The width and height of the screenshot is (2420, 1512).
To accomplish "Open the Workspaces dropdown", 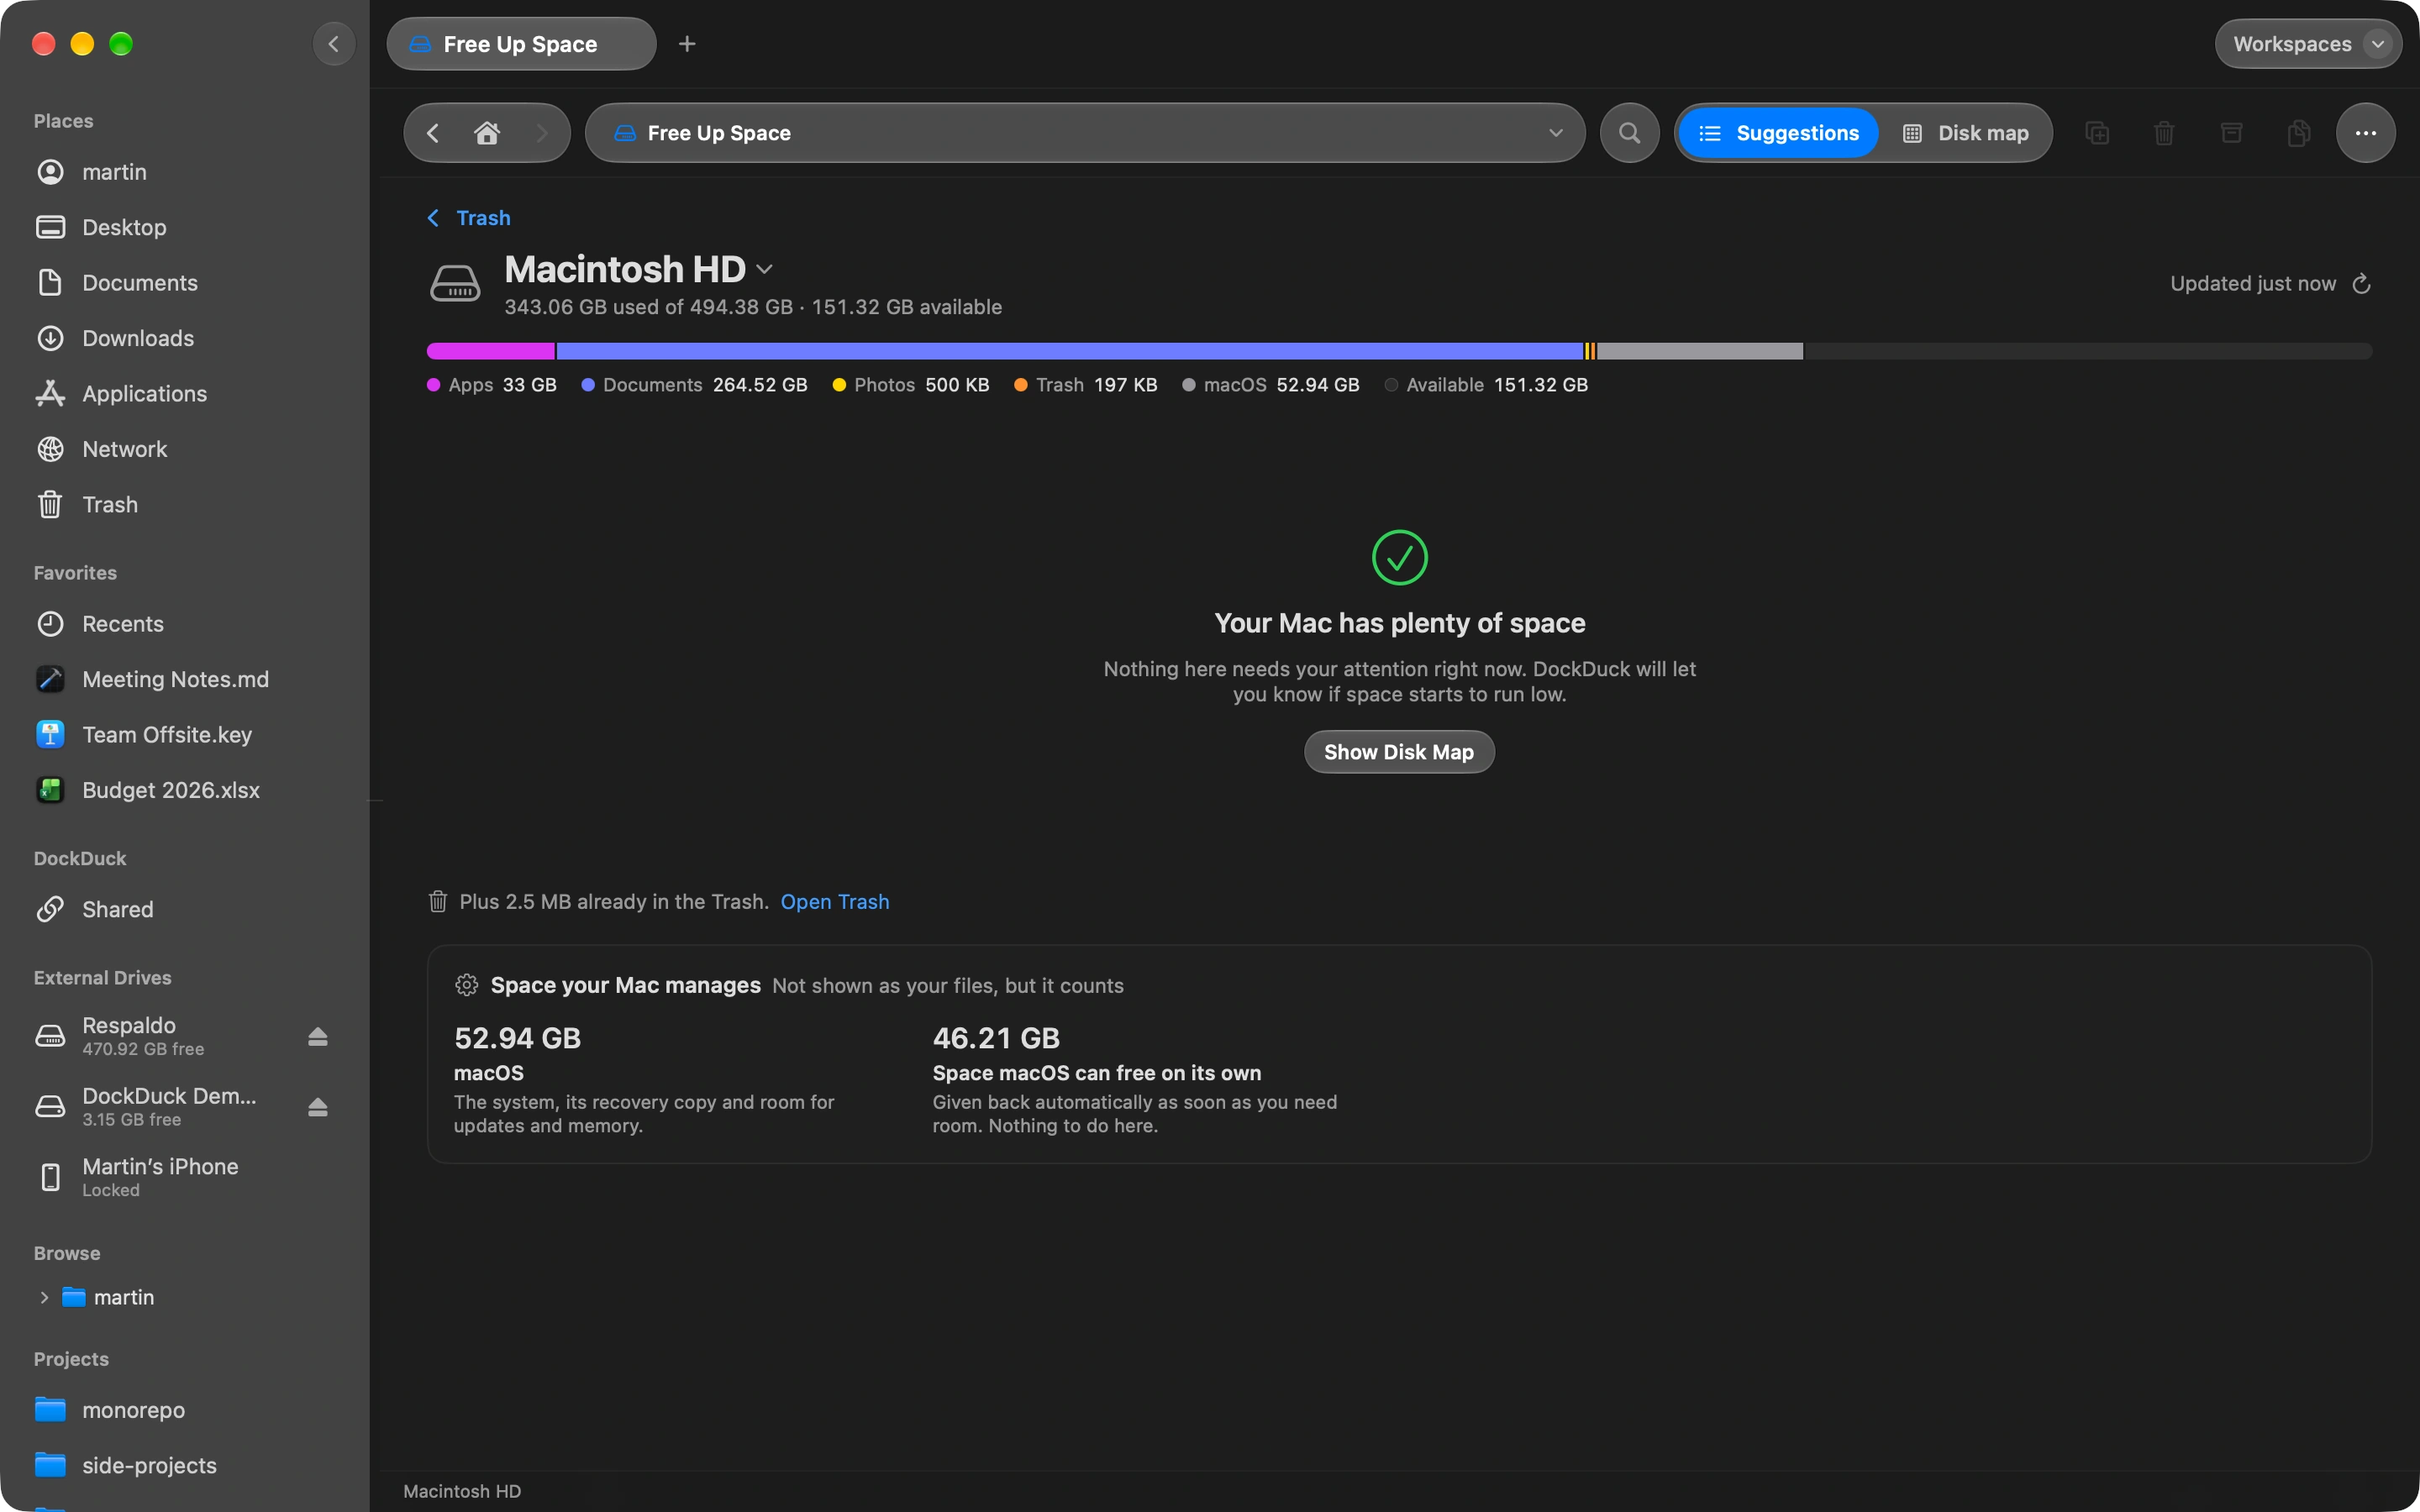I will click(x=2308, y=44).
